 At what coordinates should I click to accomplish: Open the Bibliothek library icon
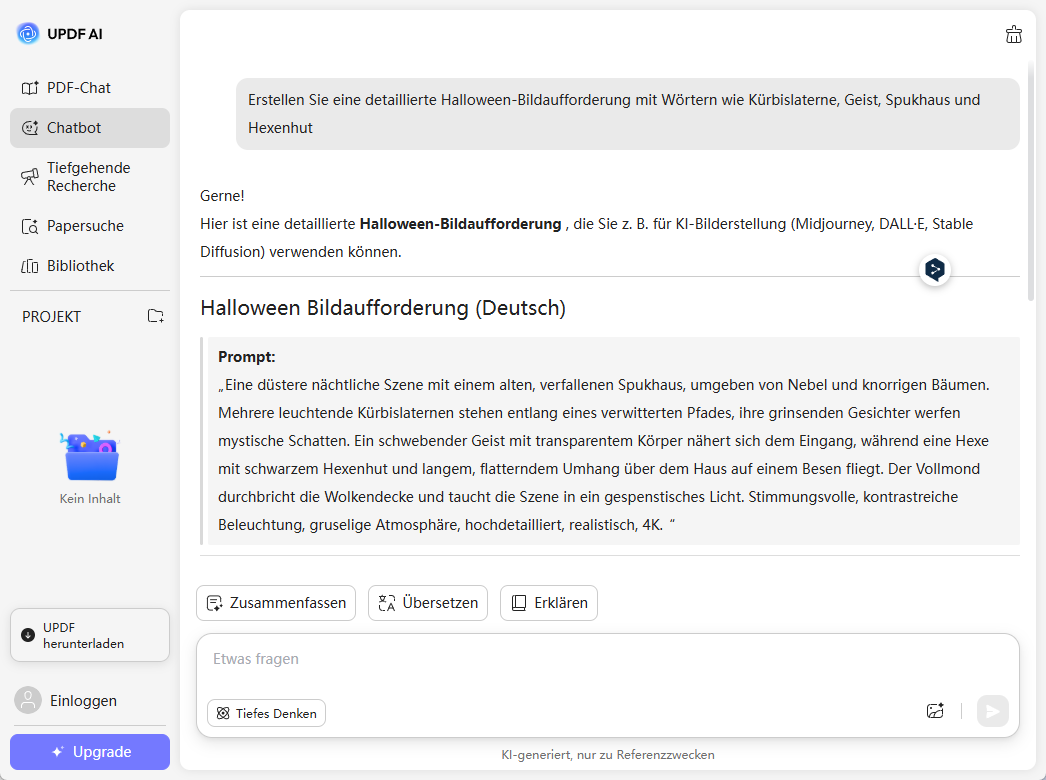pyautogui.click(x=28, y=265)
